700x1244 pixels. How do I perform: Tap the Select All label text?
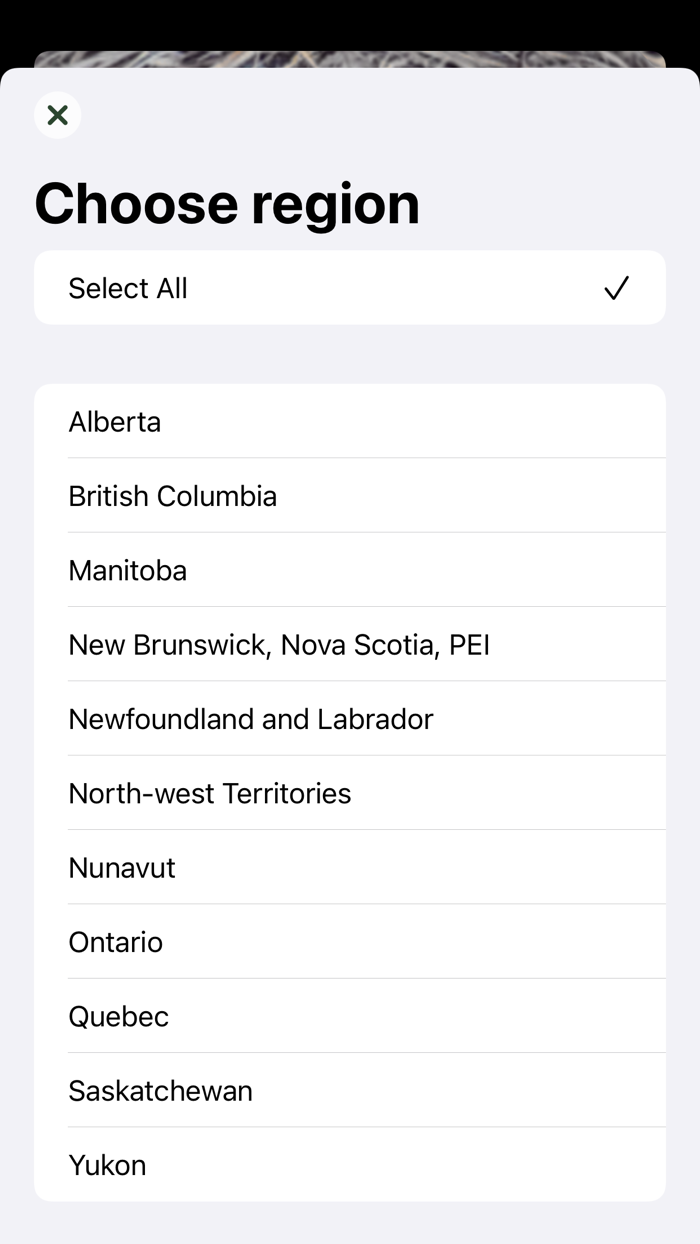tap(128, 288)
